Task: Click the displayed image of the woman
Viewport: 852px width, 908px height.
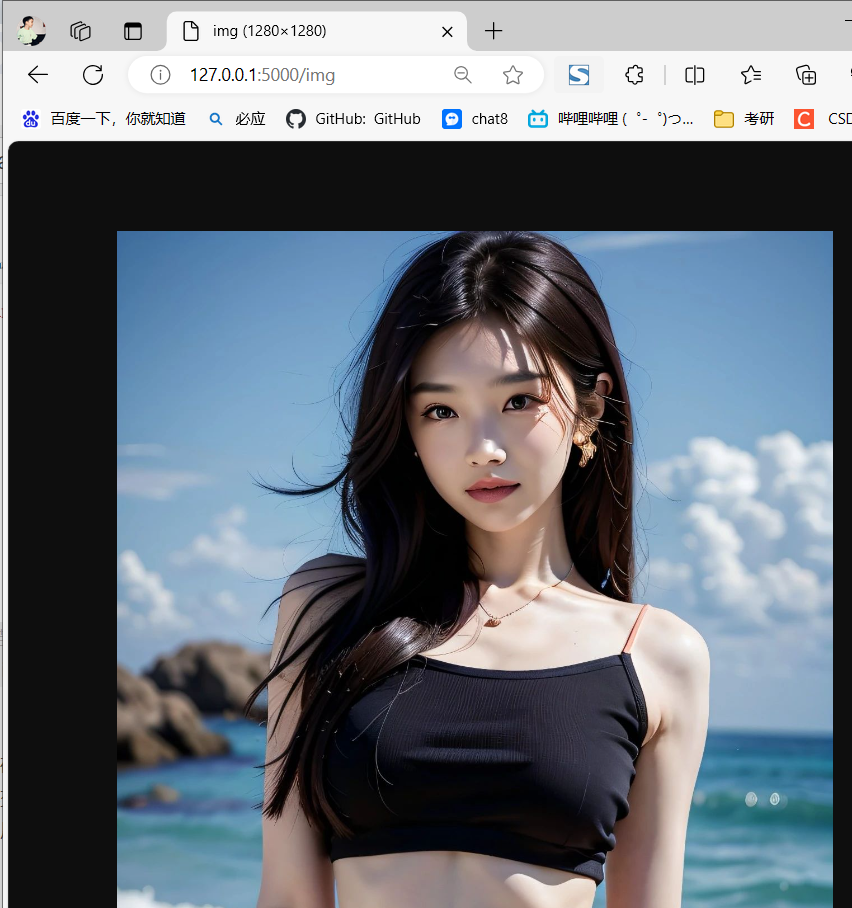Action: (475, 569)
